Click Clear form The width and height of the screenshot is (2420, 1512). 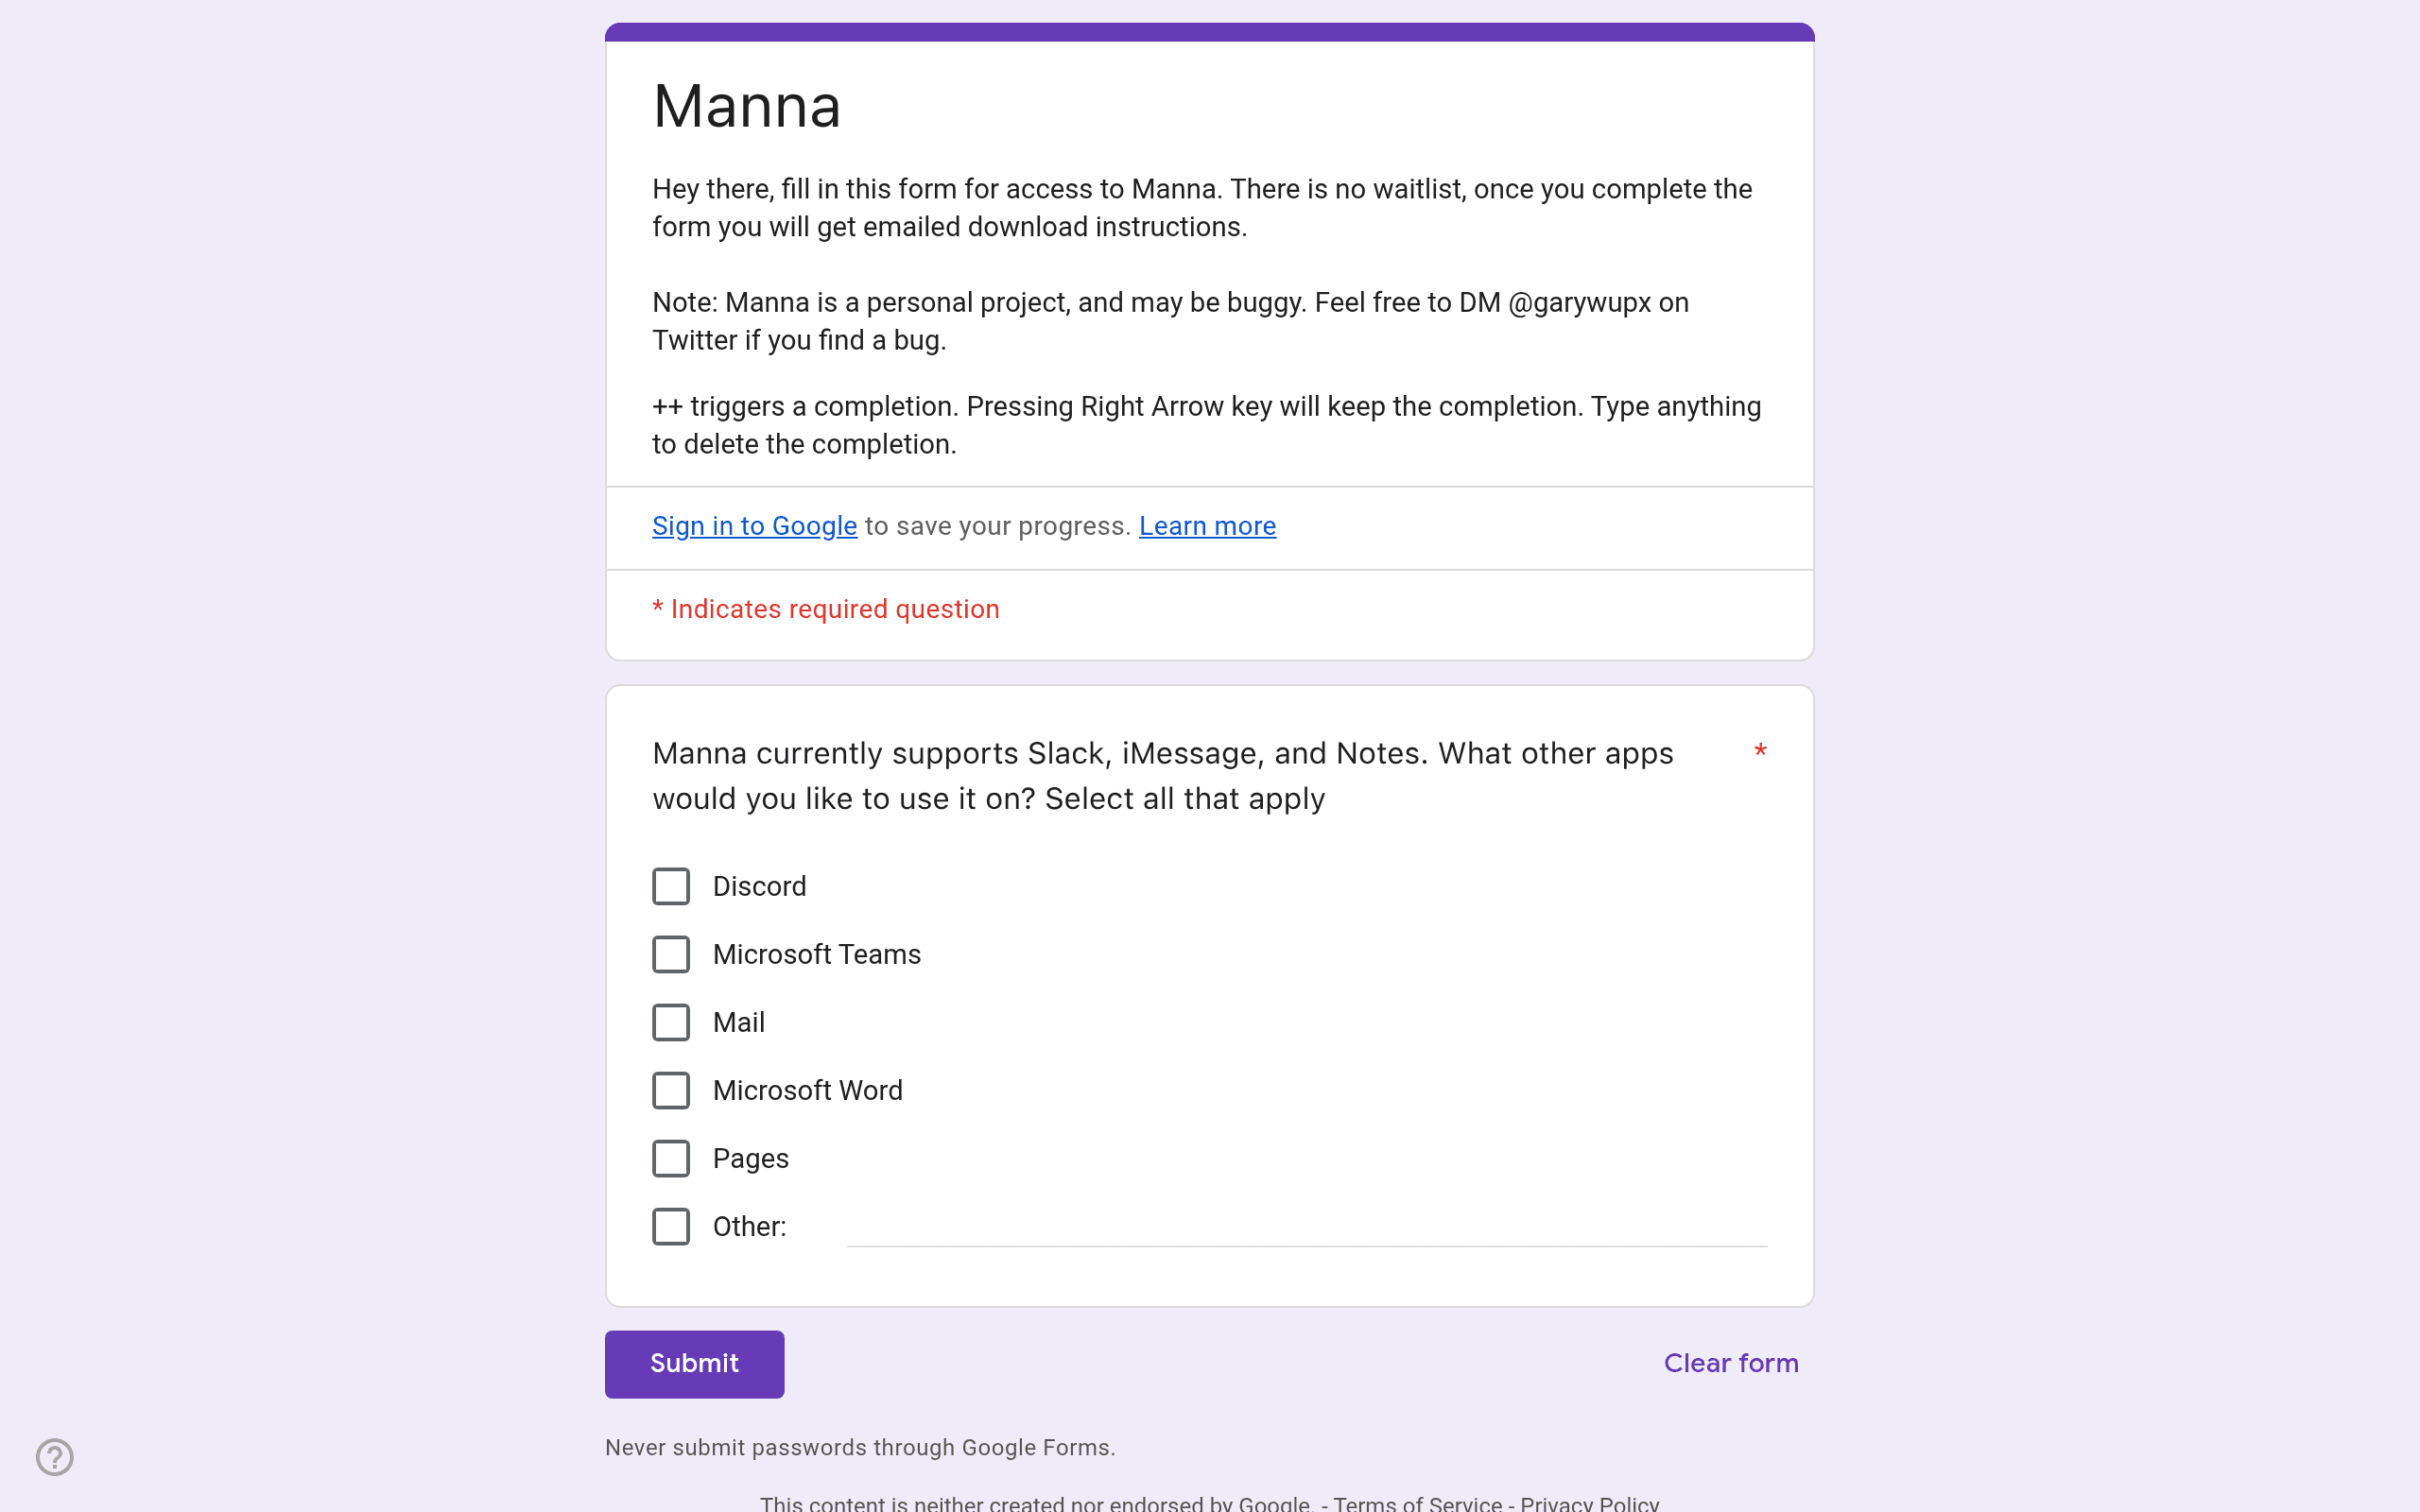click(1731, 1364)
